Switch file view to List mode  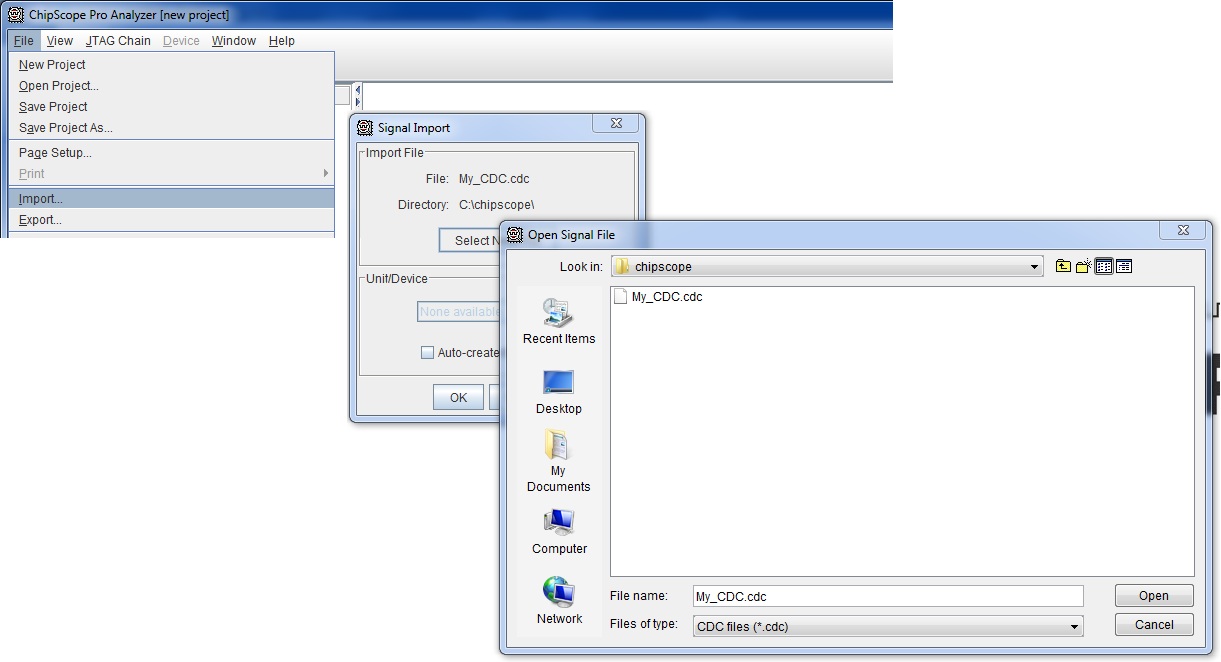pyautogui.click(x=1104, y=266)
